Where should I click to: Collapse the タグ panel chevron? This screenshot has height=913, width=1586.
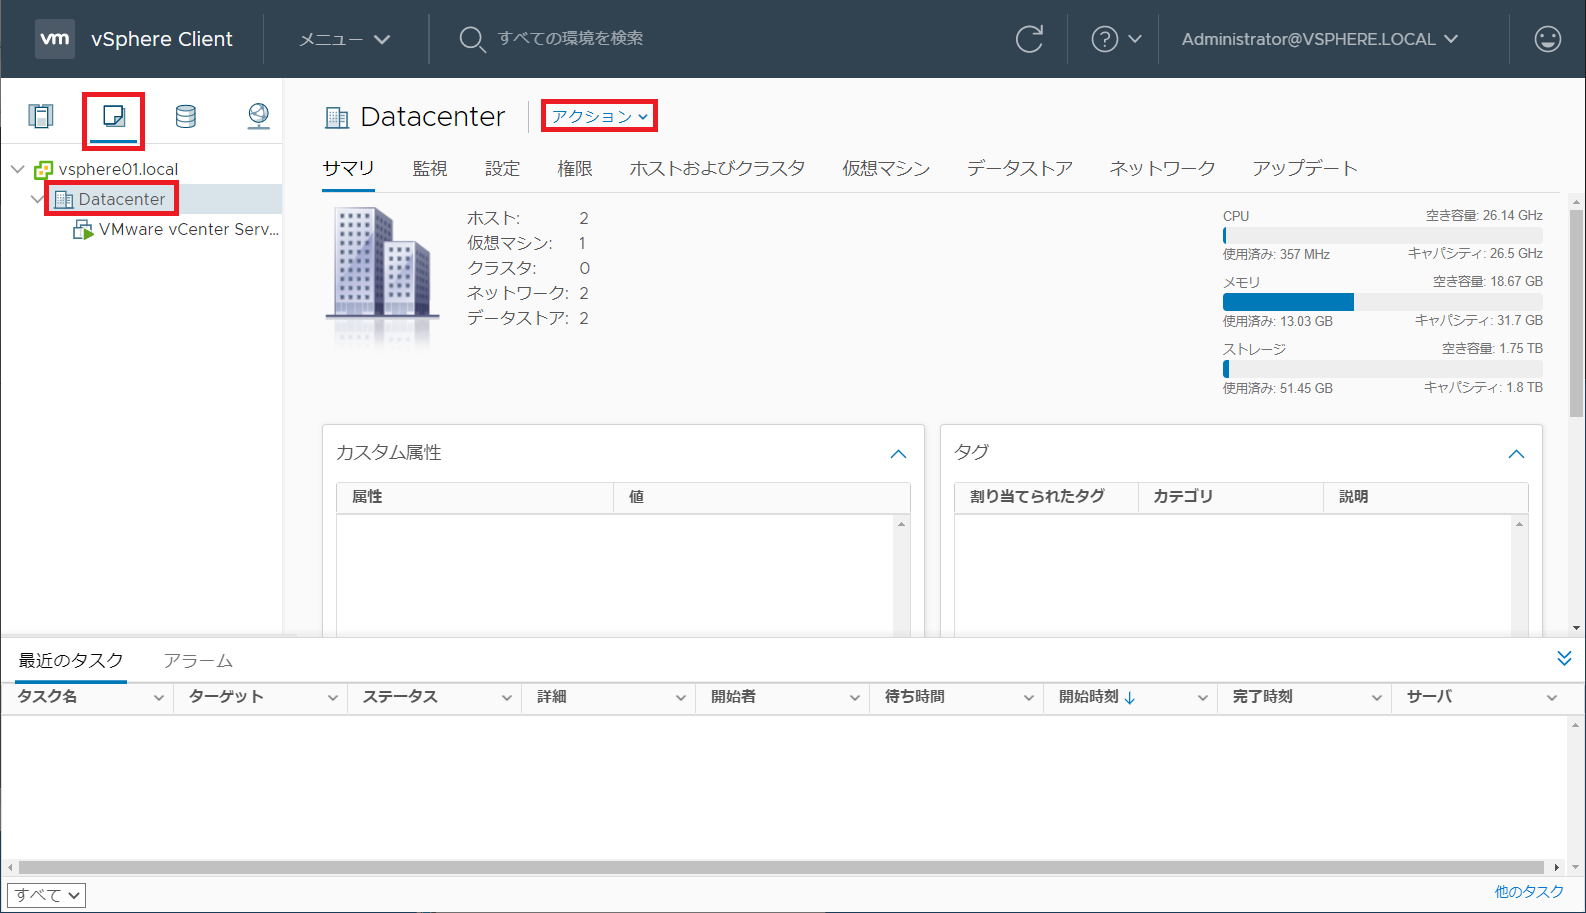(1516, 454)
